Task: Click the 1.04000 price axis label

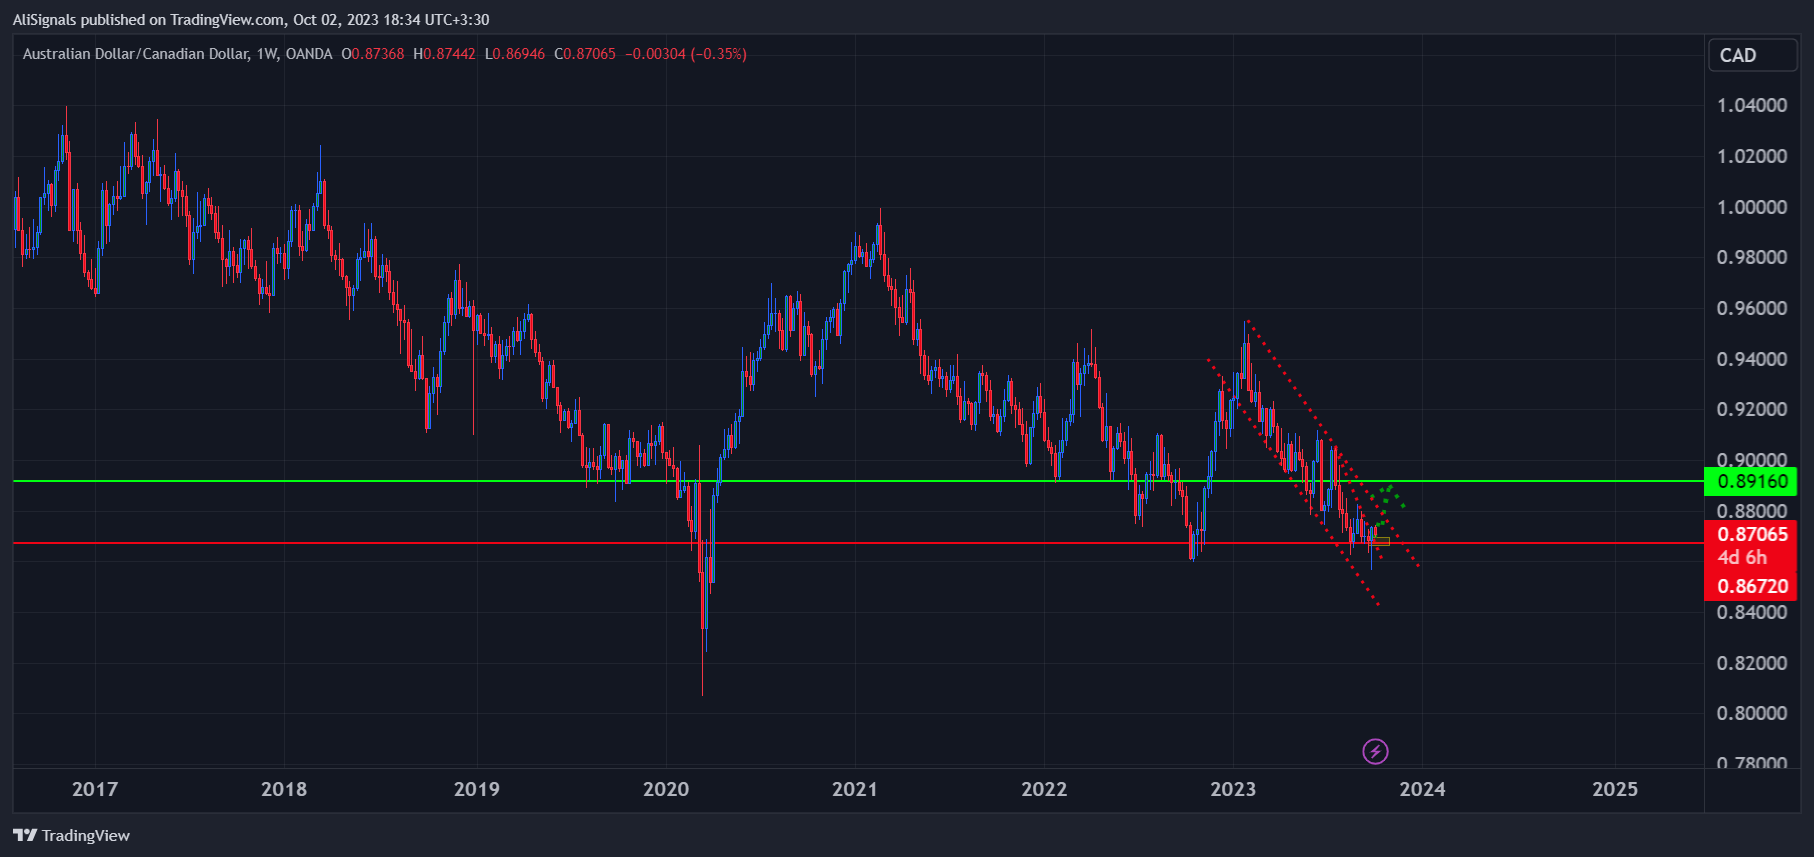Action: pos(1752,105)
